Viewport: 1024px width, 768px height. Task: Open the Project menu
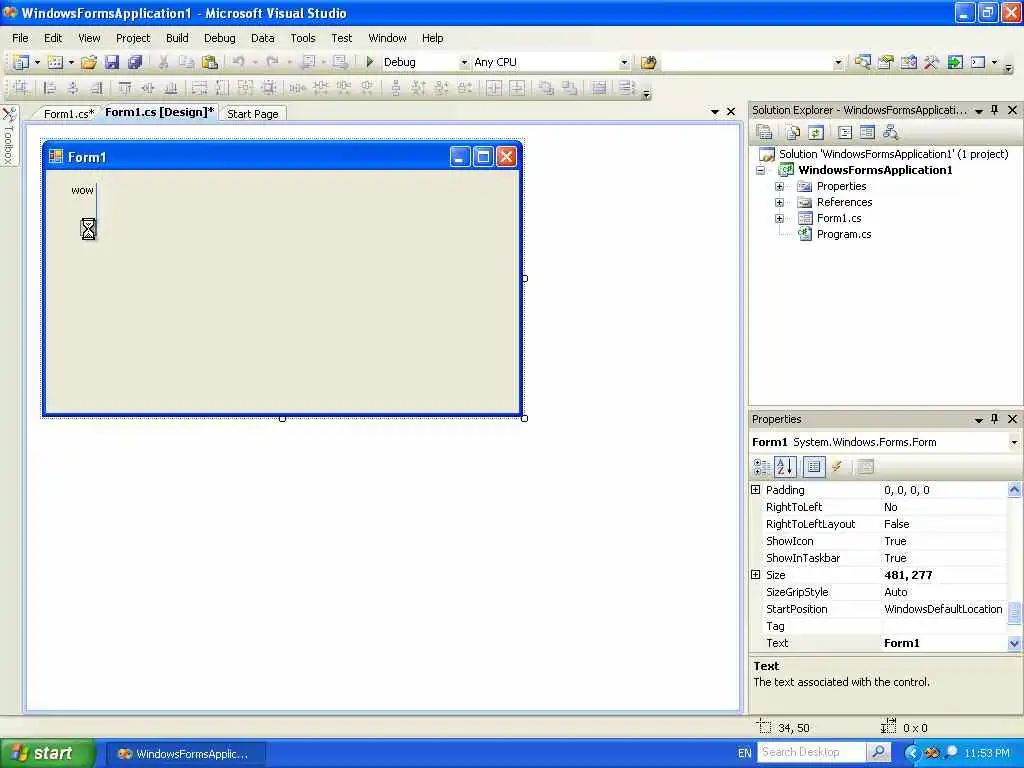coord(133,38)
